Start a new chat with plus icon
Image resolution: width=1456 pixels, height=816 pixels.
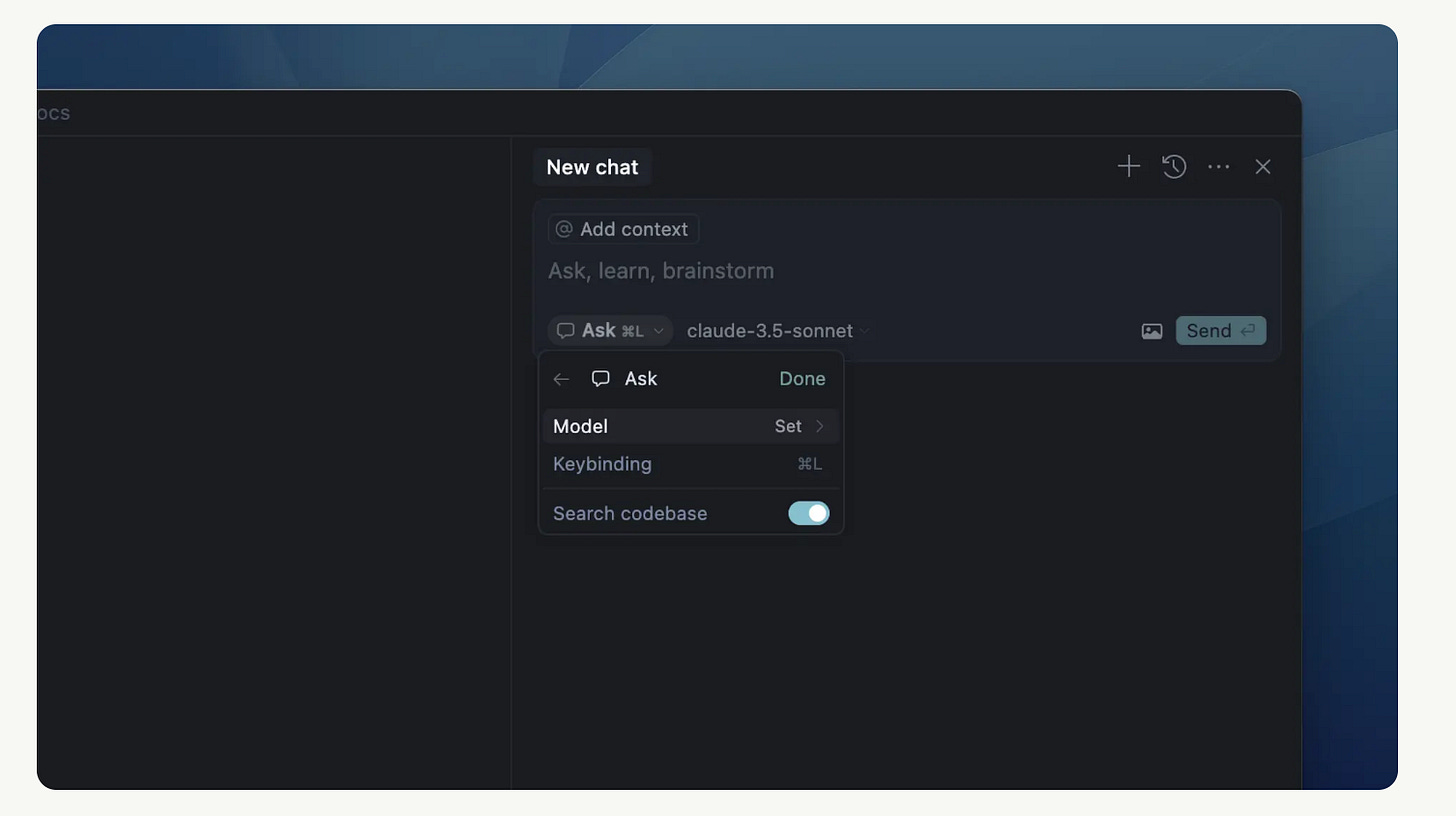[1128, 167]
